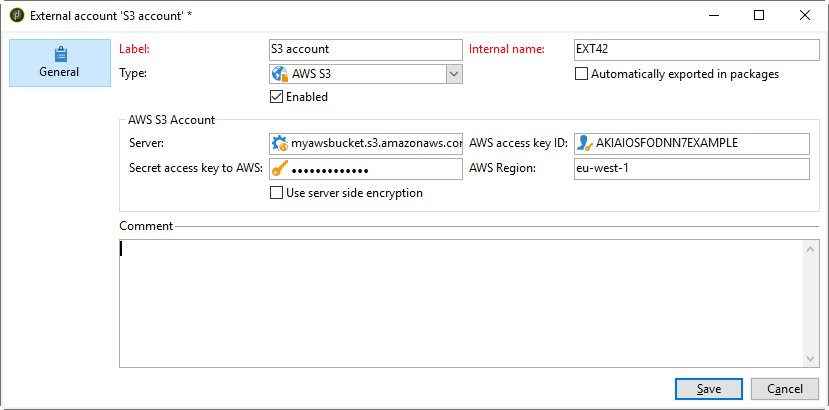Edit the Internal name field EXT42
The image size is (829, 410).
[x=695, y=49]
